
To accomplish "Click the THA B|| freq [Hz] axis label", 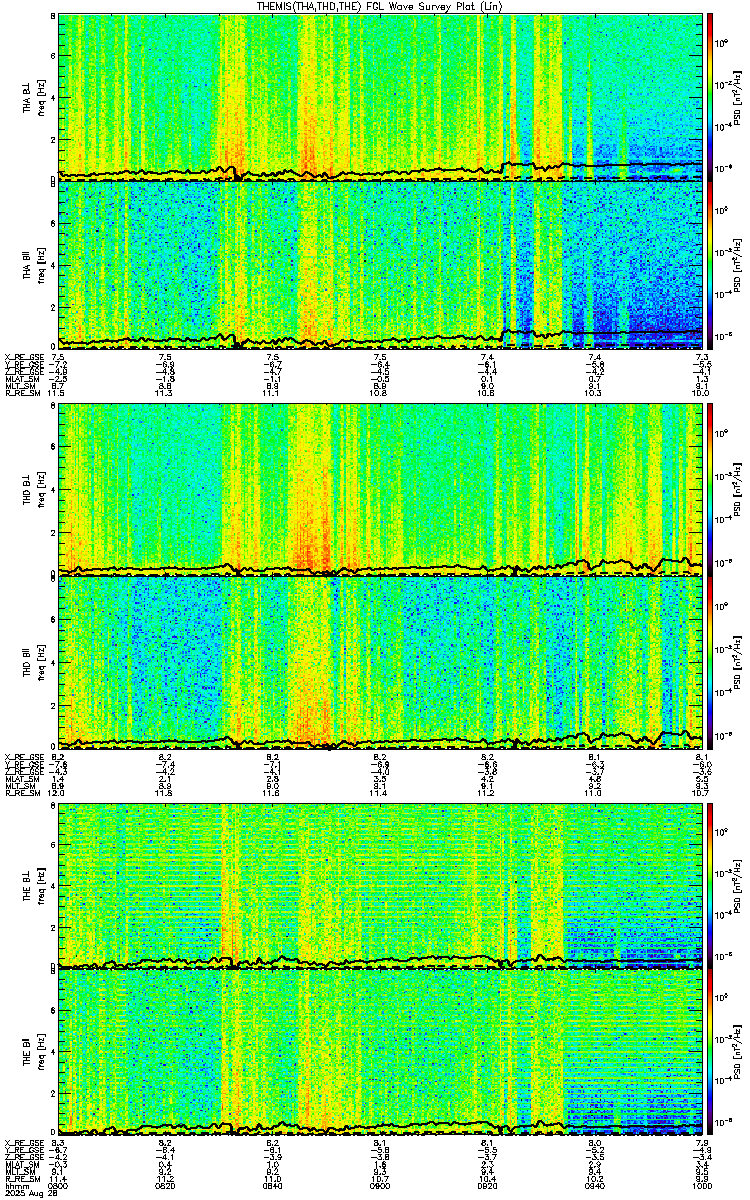I will point(32,264).
